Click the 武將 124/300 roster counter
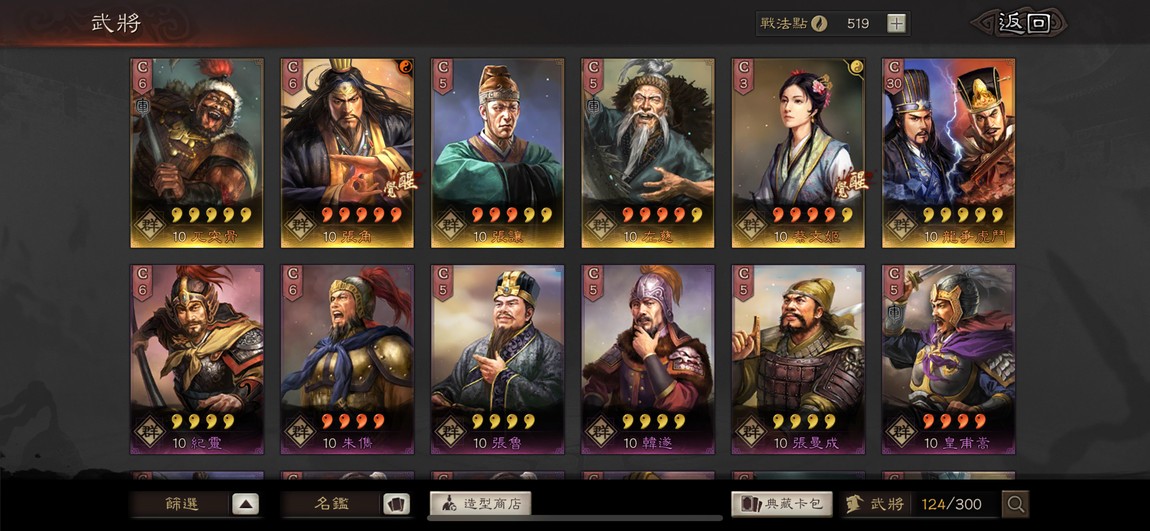Screen dimensions: 1150x531 coord(920,504)
